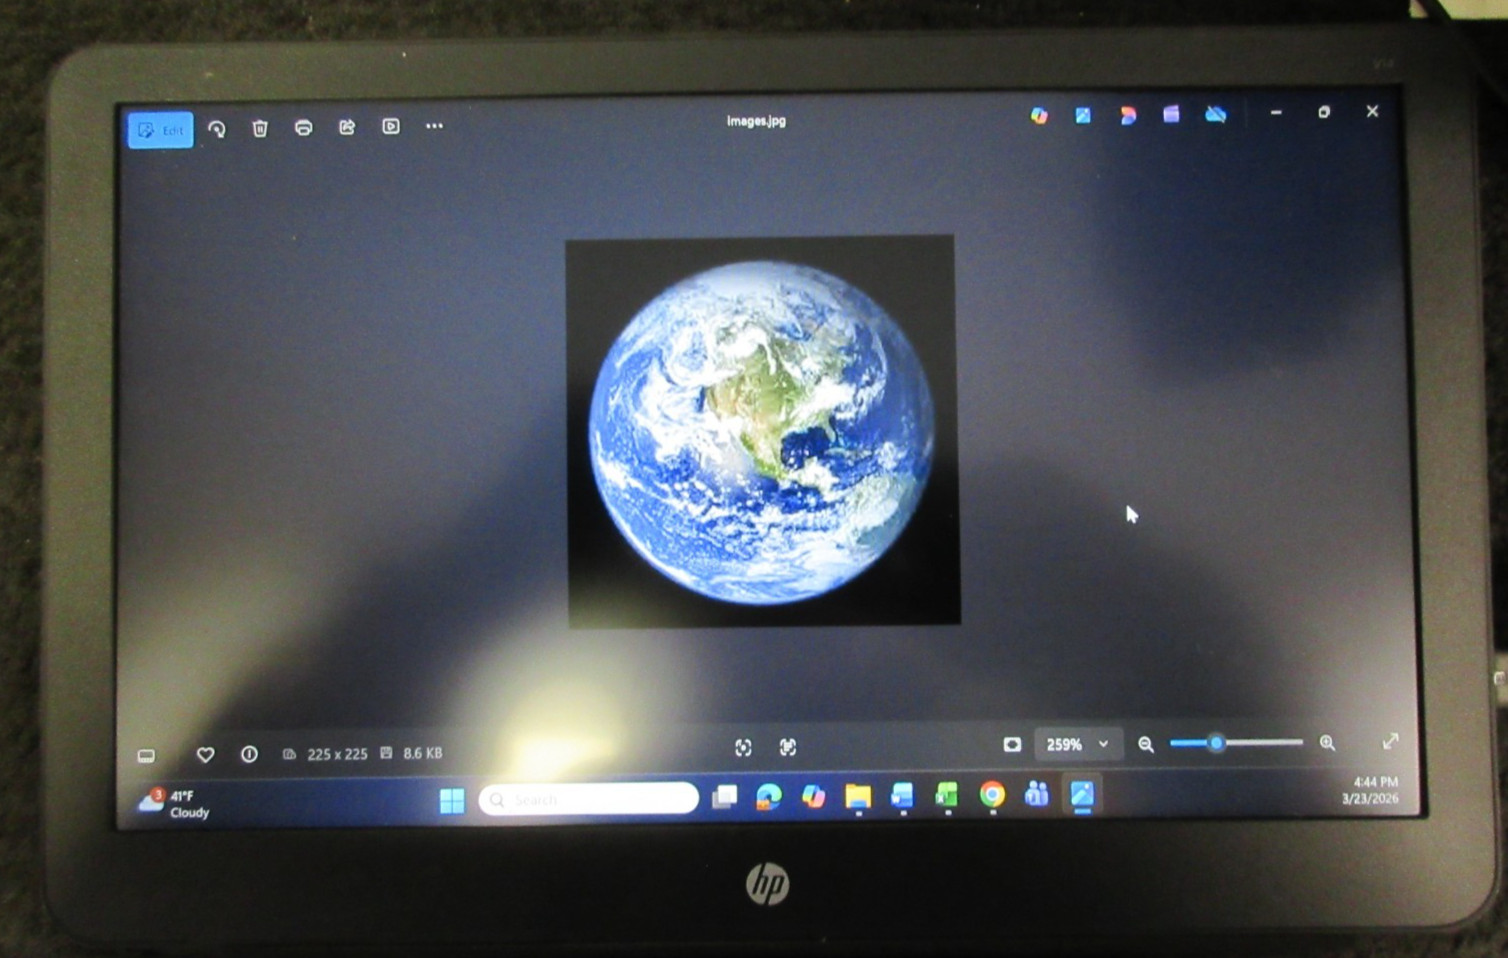The width and height of the screenshot is (1508, 958).
Task: Click the visual search icon in the bottom bar
Action: [743, 748]
